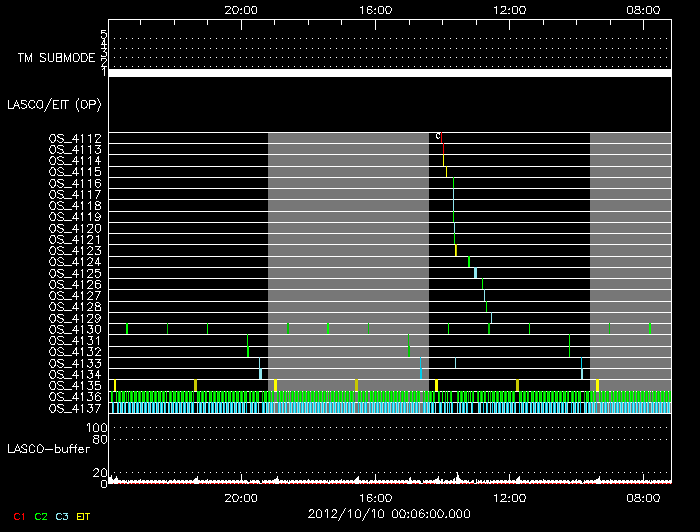Click the OS_4112 row label
Viewport: 700px width, 532px height.
point(75,138)
